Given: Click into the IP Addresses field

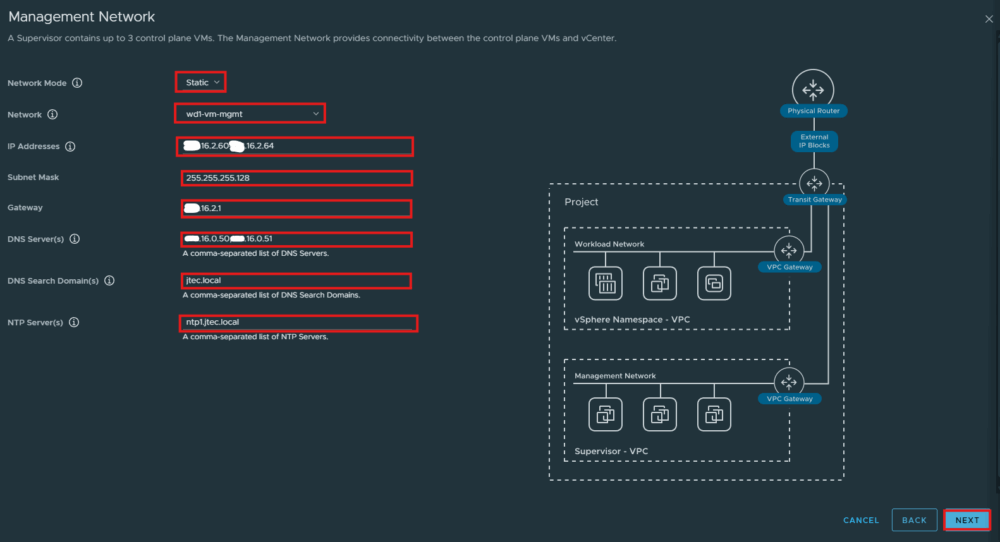Looking at the screenshot, I should [x=295, y=146].
